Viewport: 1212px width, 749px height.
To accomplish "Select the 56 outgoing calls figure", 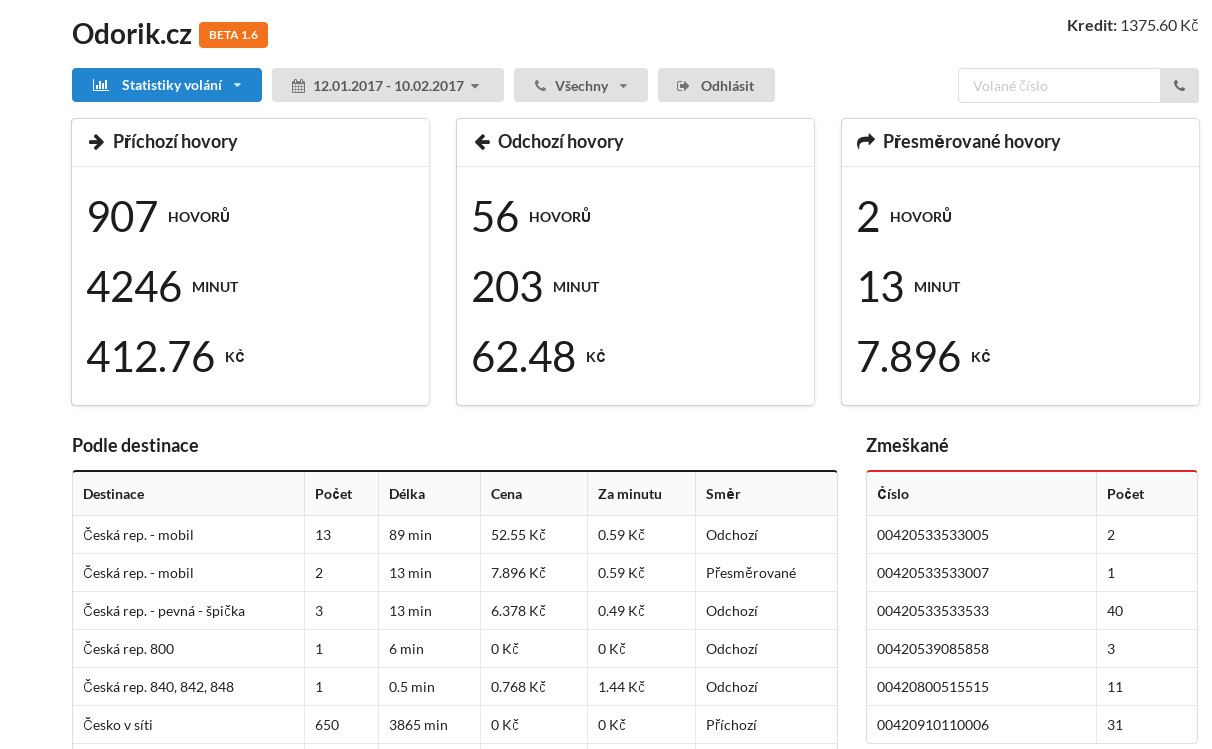I will (495, 217).
